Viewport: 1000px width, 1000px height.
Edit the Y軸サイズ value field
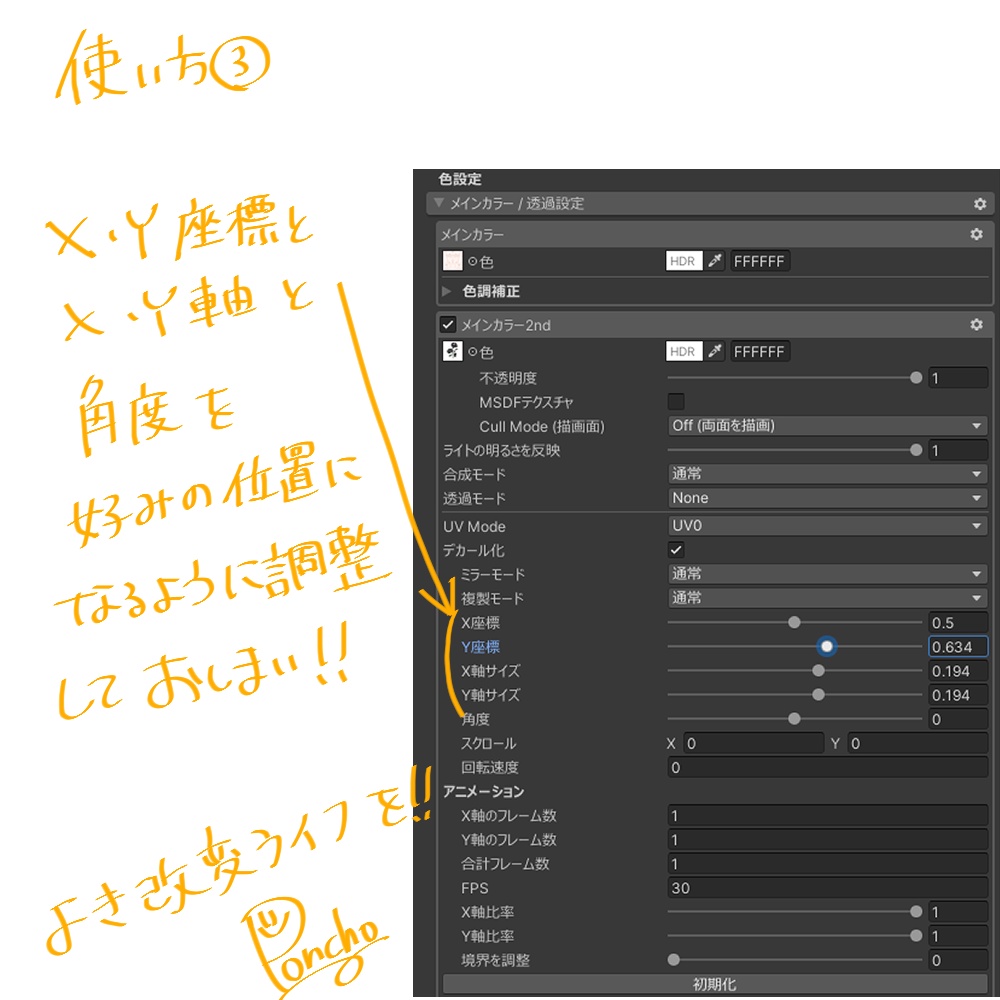click(x=958, y=695)
